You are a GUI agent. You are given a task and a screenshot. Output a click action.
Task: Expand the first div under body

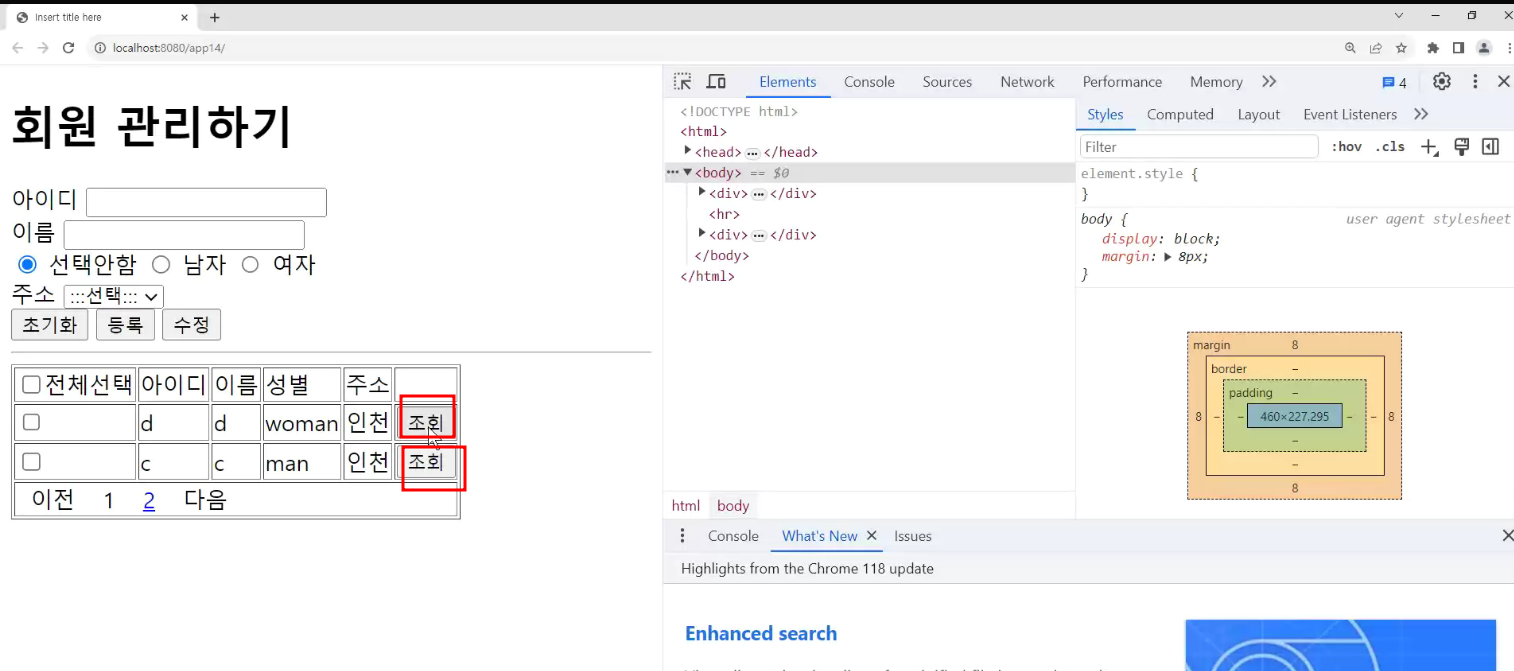702,192
